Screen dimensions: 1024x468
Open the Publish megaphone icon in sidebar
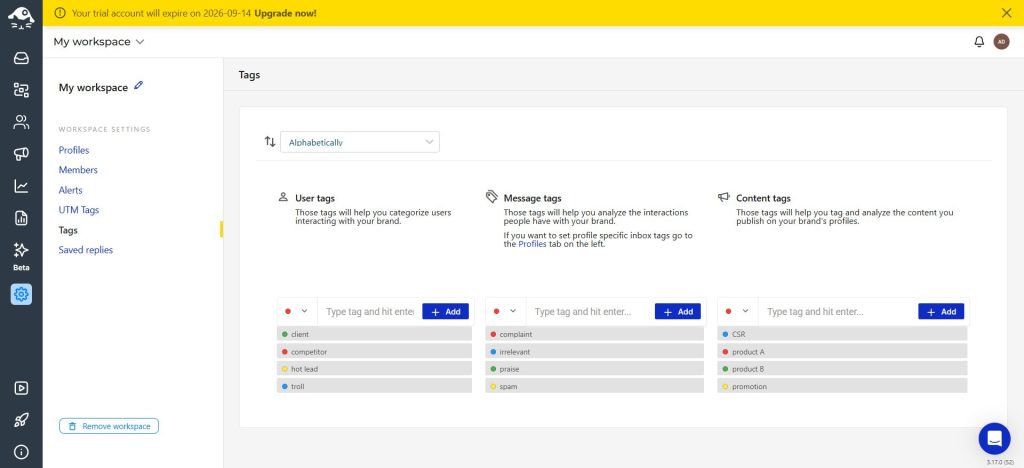[x=21, y=154]
